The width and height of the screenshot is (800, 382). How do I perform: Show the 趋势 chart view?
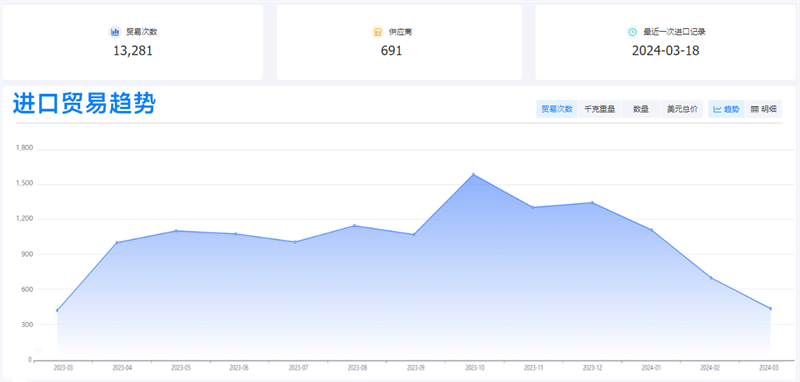(727, 109)
